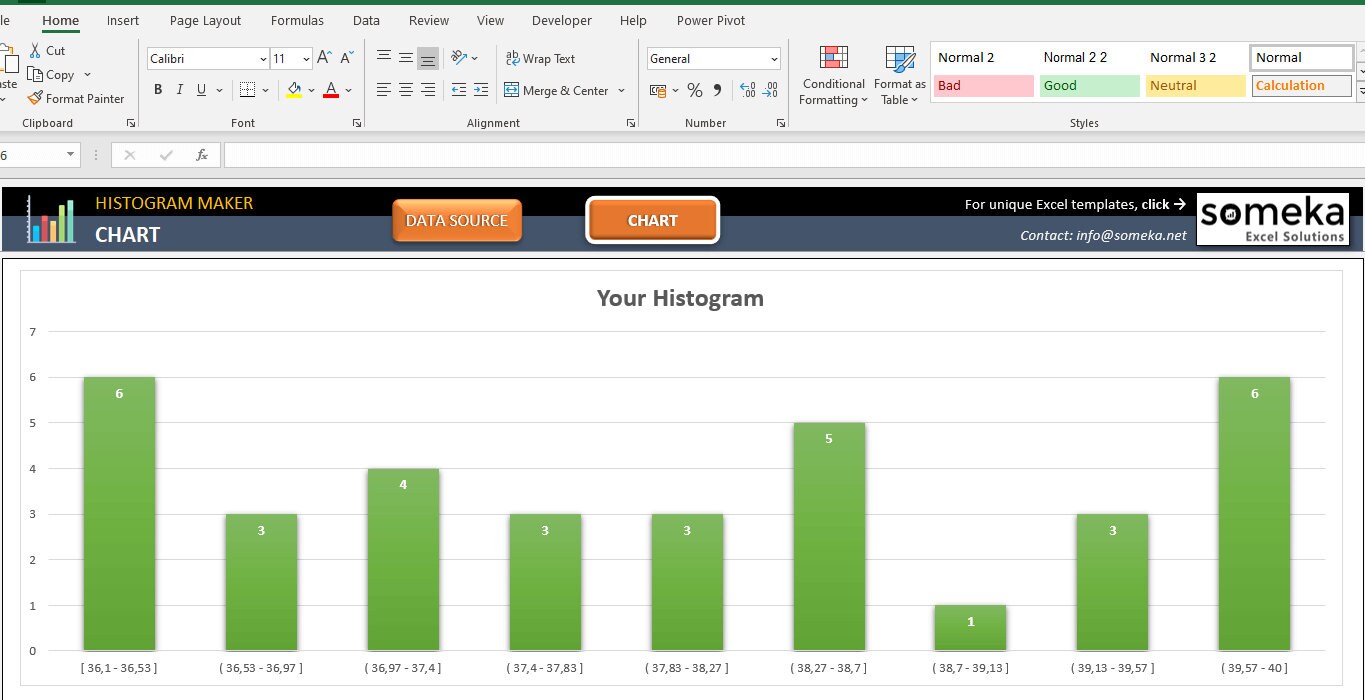Open Conditional Formatting options

point(832,75)
